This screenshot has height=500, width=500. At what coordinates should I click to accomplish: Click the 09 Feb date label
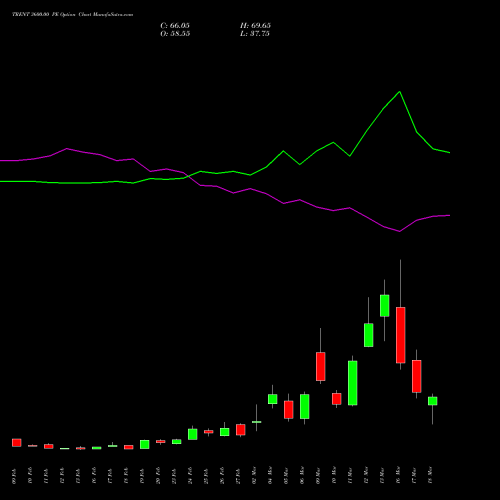coord(14,476)
